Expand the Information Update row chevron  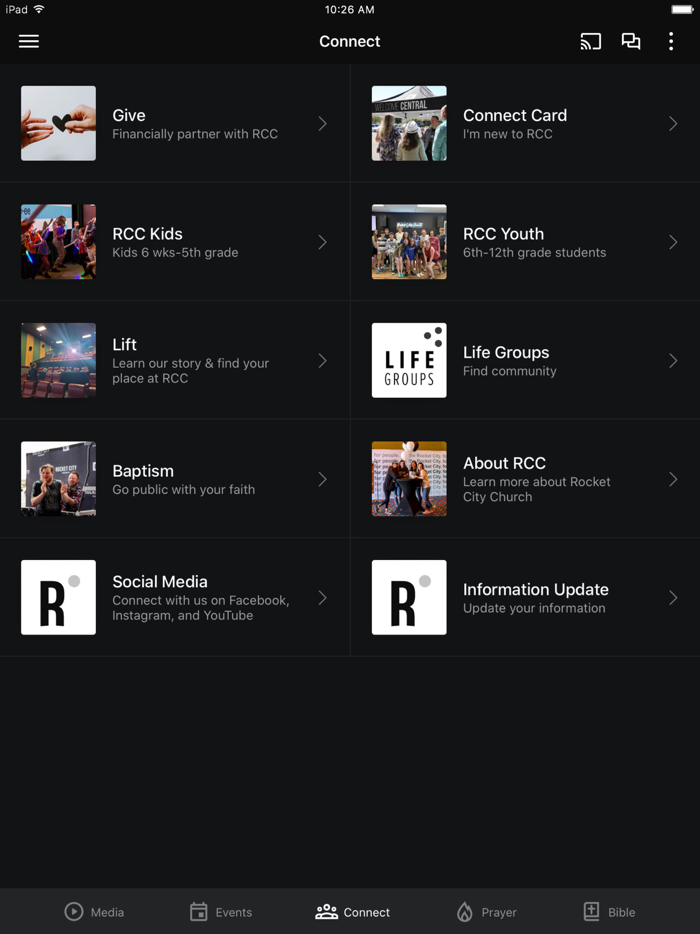[x=673, y=597]
